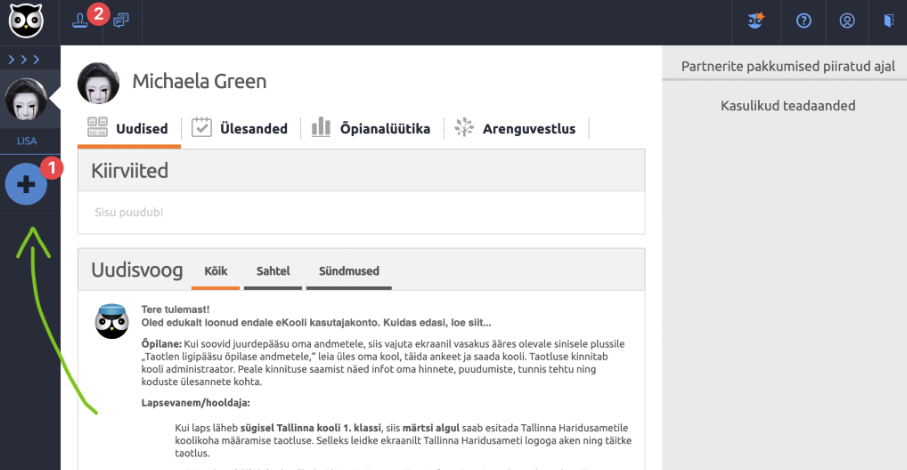Click the profile picture beside Michaela Green
907x470 pixels.
click(99, 83)
